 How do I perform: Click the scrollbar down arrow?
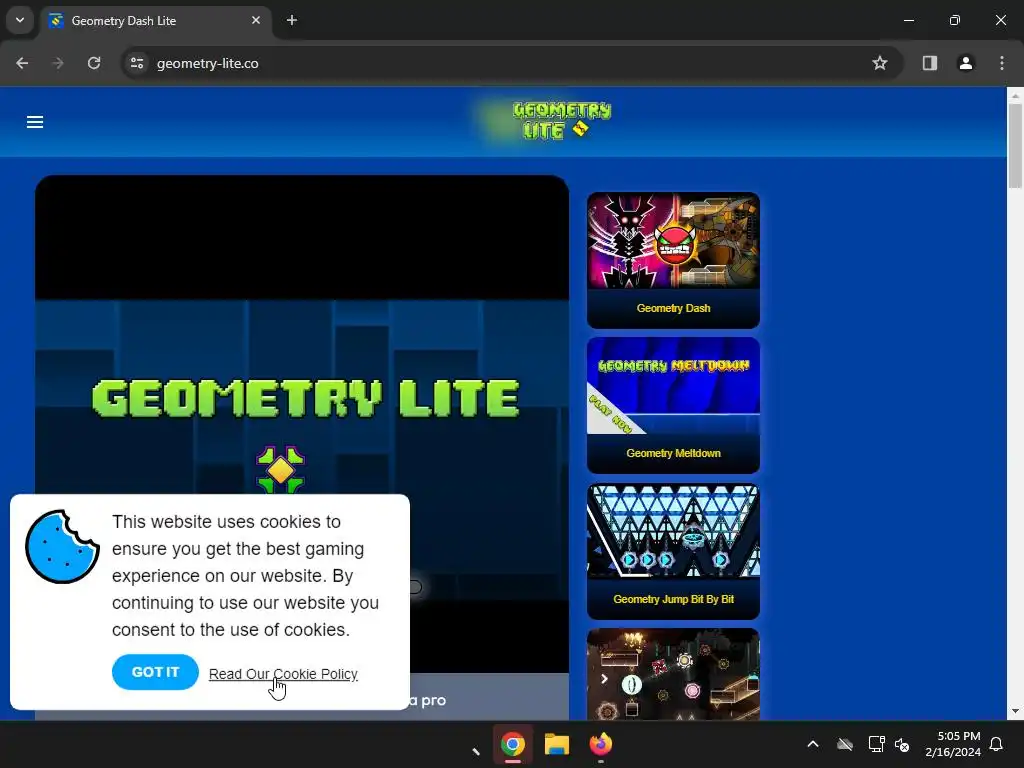click(x=1015, y=711)
